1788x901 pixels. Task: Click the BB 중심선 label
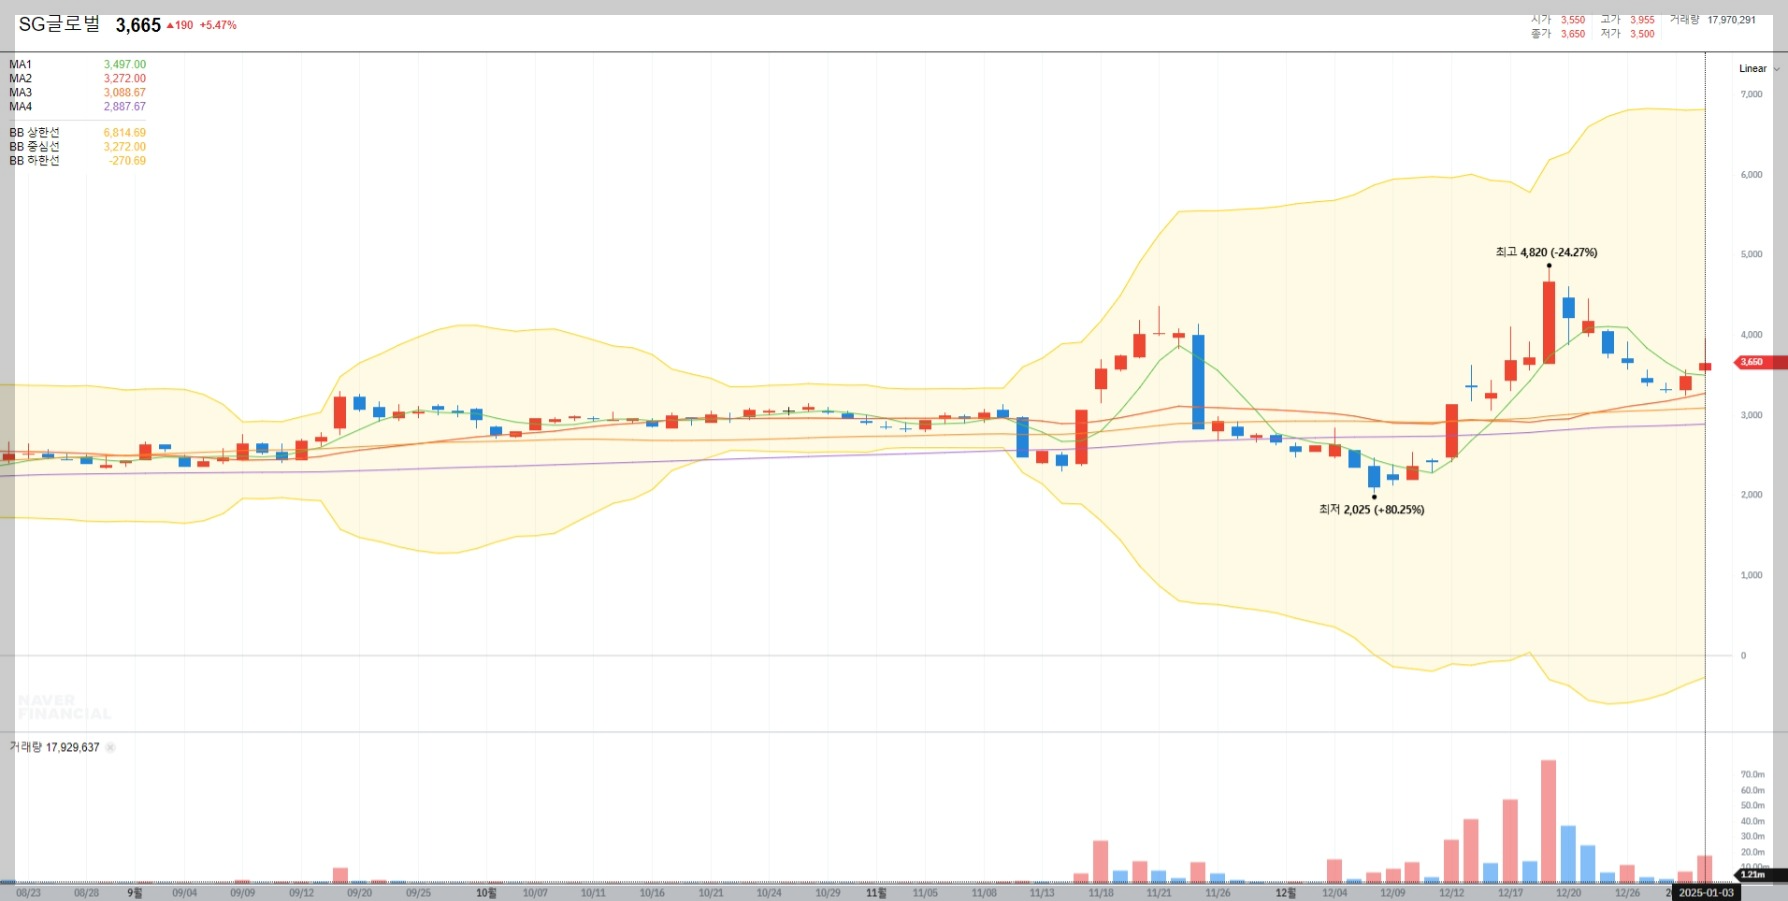point(35,146)
